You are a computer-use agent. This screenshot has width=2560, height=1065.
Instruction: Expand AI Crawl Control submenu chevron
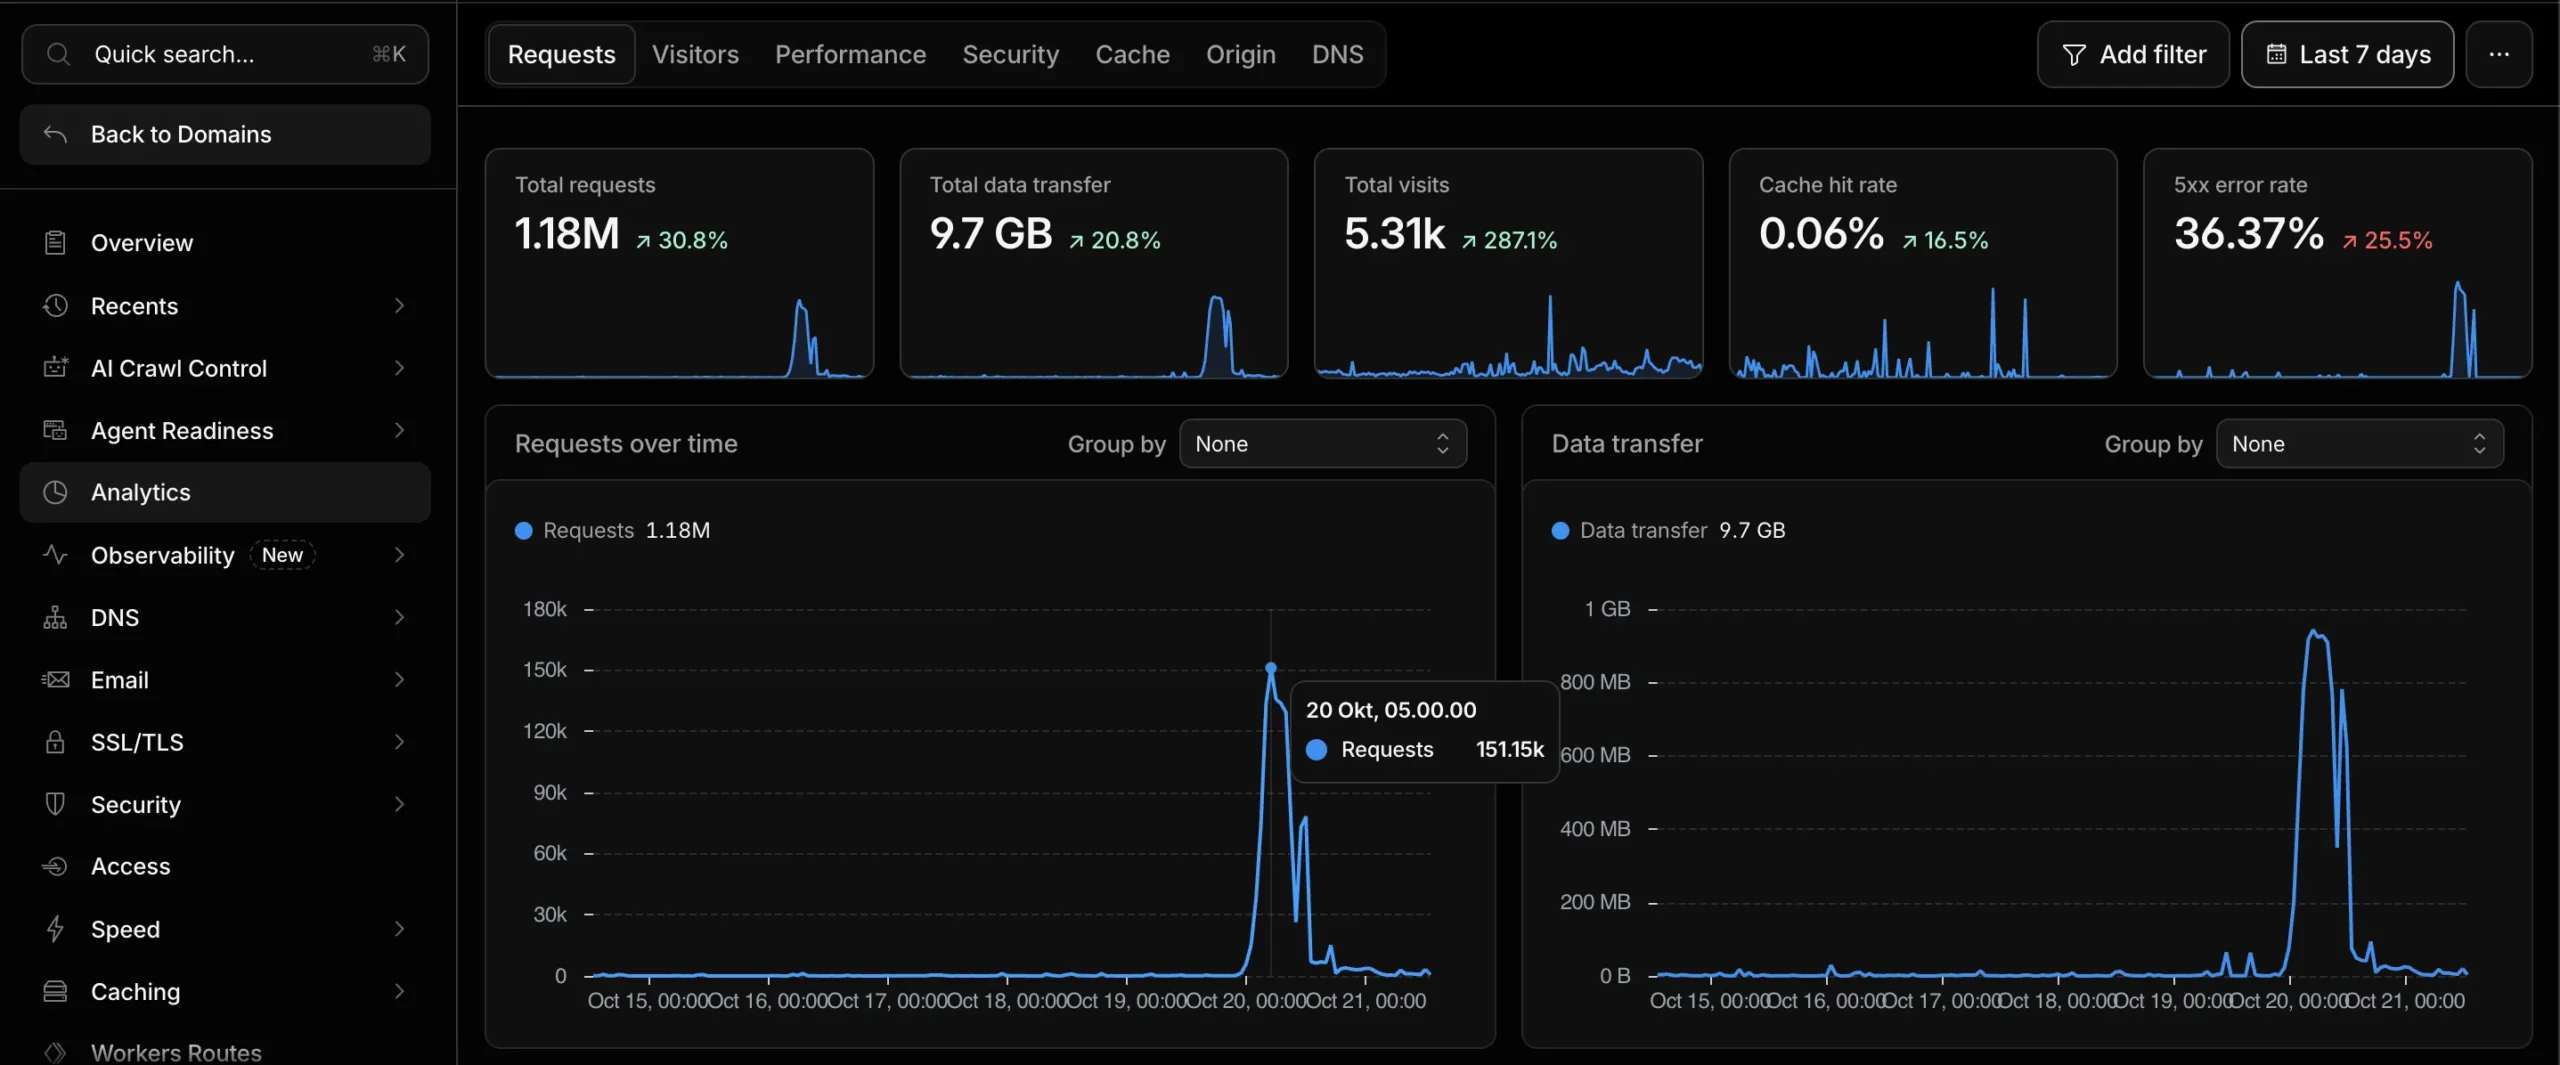tap(399, 368)
